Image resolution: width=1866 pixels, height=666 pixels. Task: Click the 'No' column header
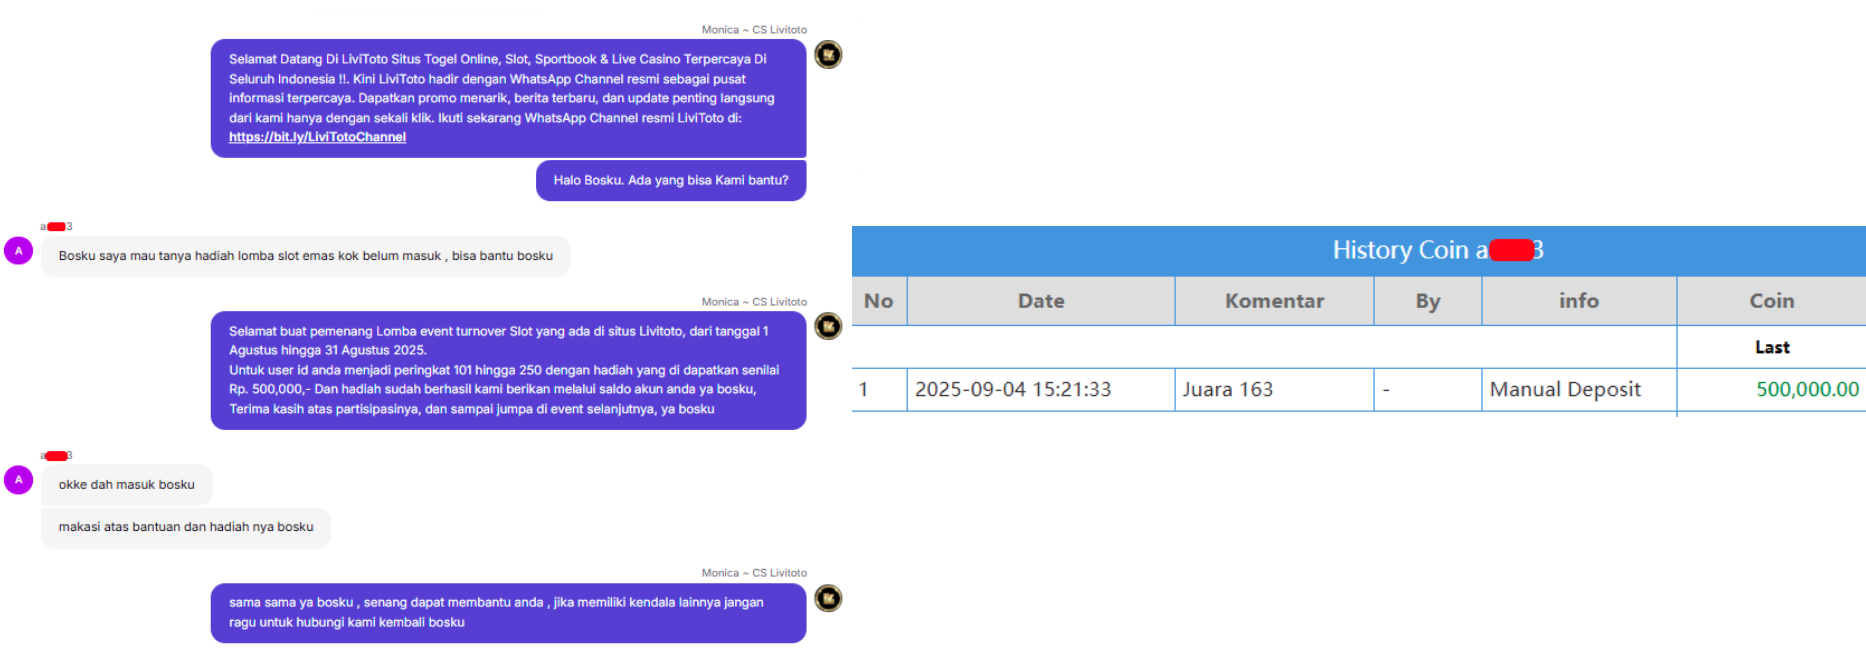click(879, 301)
